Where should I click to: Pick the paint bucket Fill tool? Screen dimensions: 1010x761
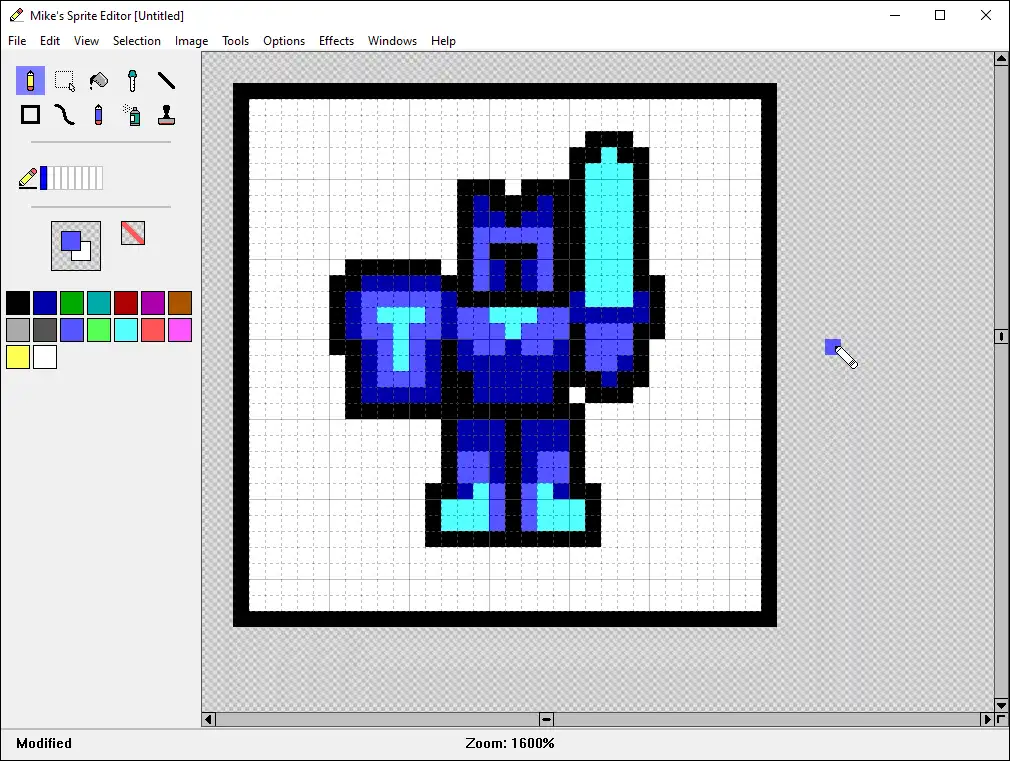(98, 81)
